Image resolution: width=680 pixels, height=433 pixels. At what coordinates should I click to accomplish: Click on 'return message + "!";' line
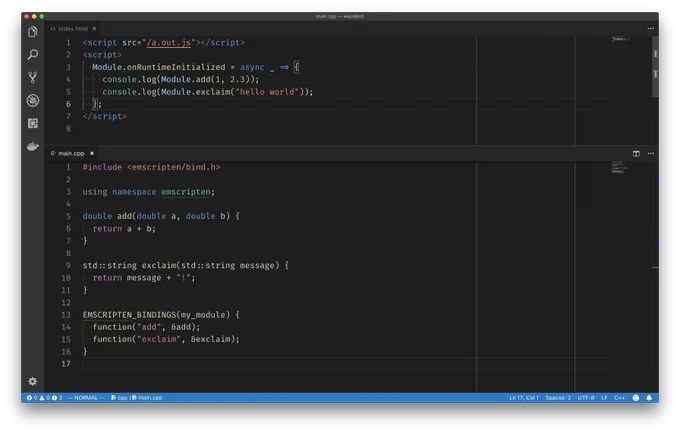point(144,278)
